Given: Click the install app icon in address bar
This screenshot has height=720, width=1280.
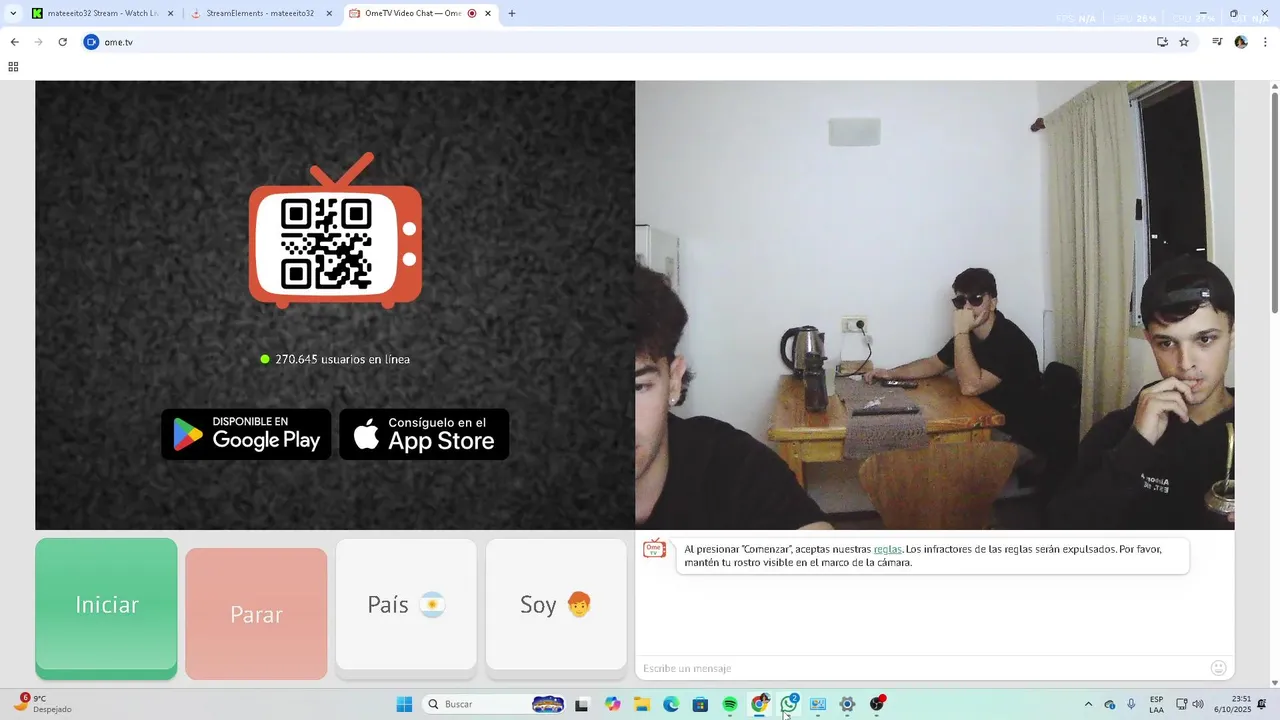Looking at the screenshot, I should pyautogui.click(x=1162, y=42).
